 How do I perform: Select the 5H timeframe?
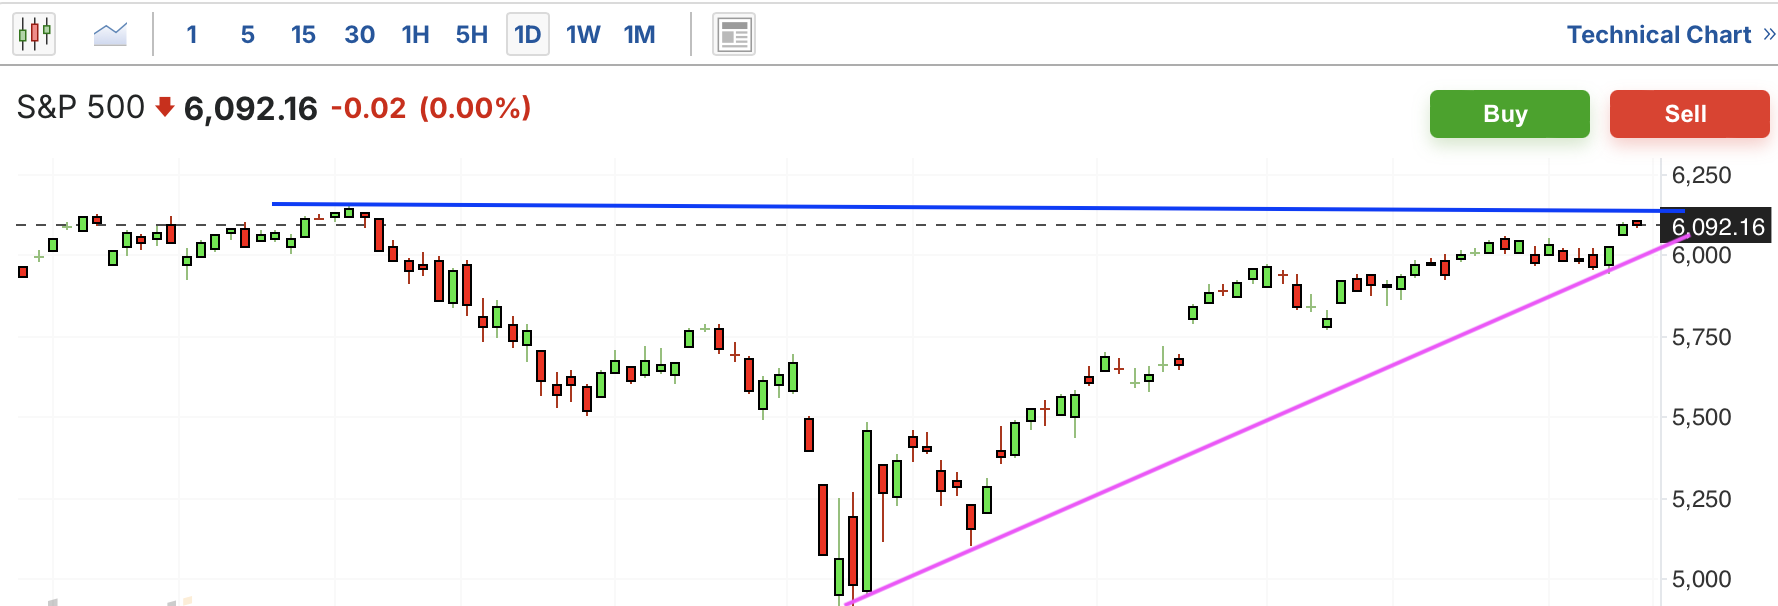[472, 35]
